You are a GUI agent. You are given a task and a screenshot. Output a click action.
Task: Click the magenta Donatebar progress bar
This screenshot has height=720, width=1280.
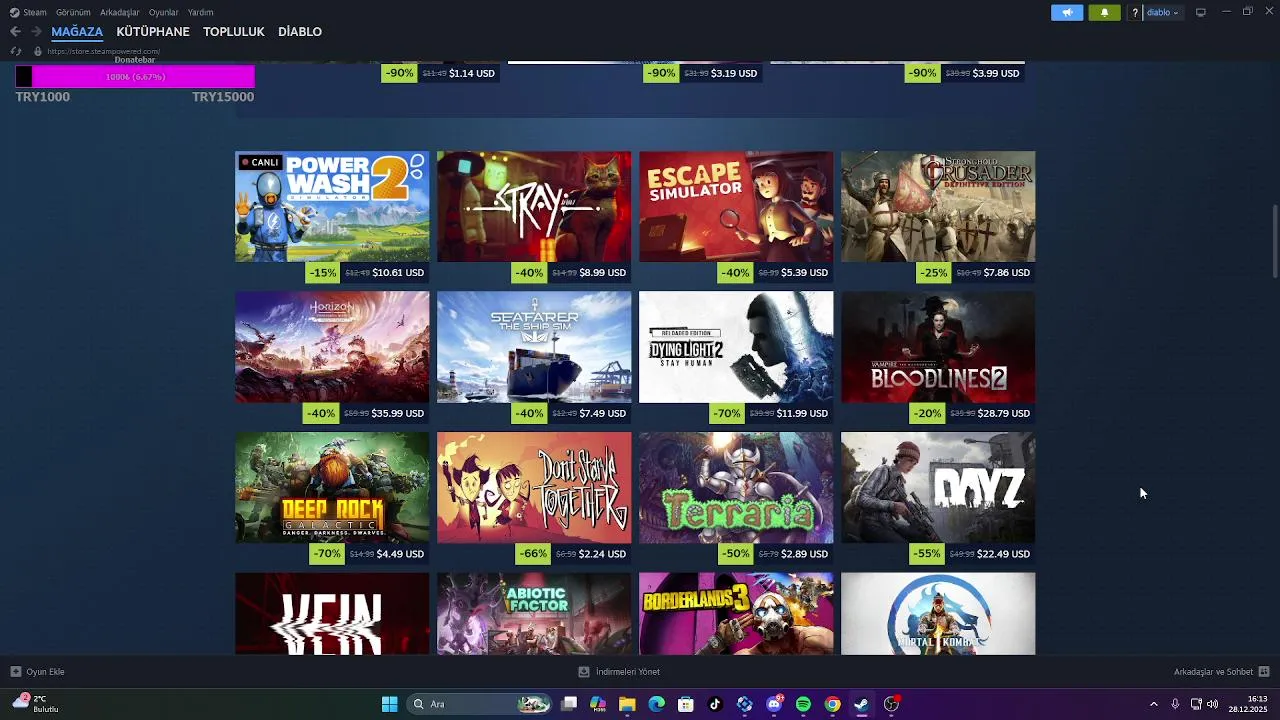pyautogui.click(x=135, y=77)
